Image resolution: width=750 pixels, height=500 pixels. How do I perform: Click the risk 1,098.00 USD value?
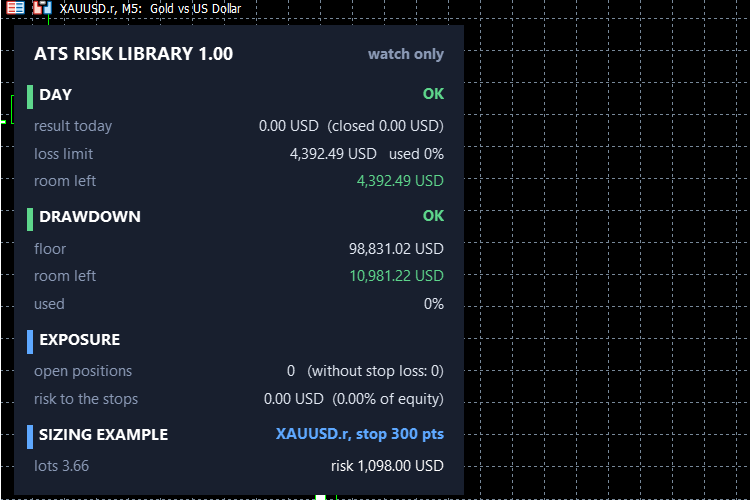[x=387, y=466]
